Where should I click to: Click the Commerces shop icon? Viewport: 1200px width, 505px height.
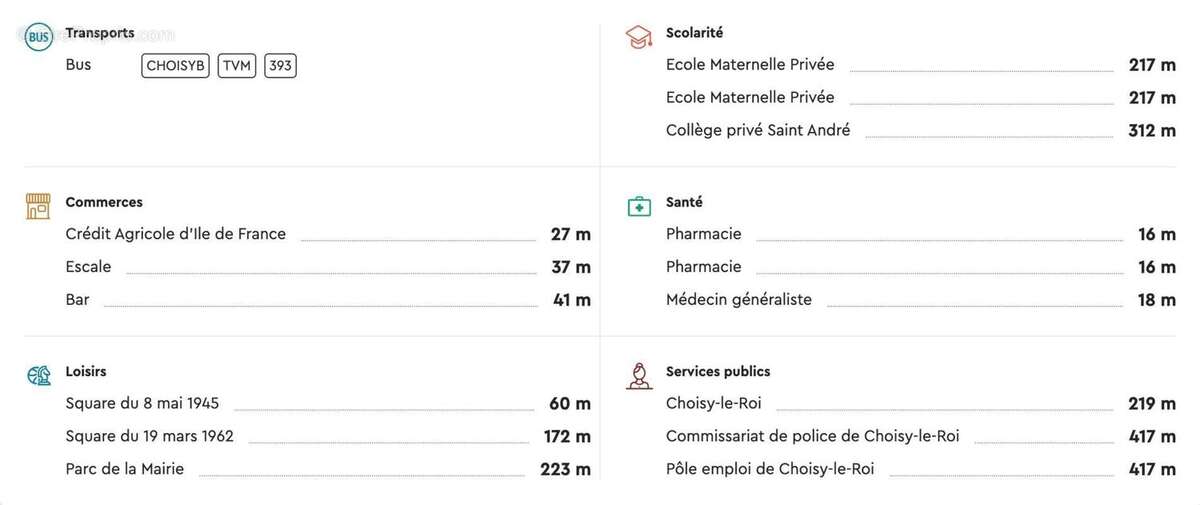tap(38, 207)
